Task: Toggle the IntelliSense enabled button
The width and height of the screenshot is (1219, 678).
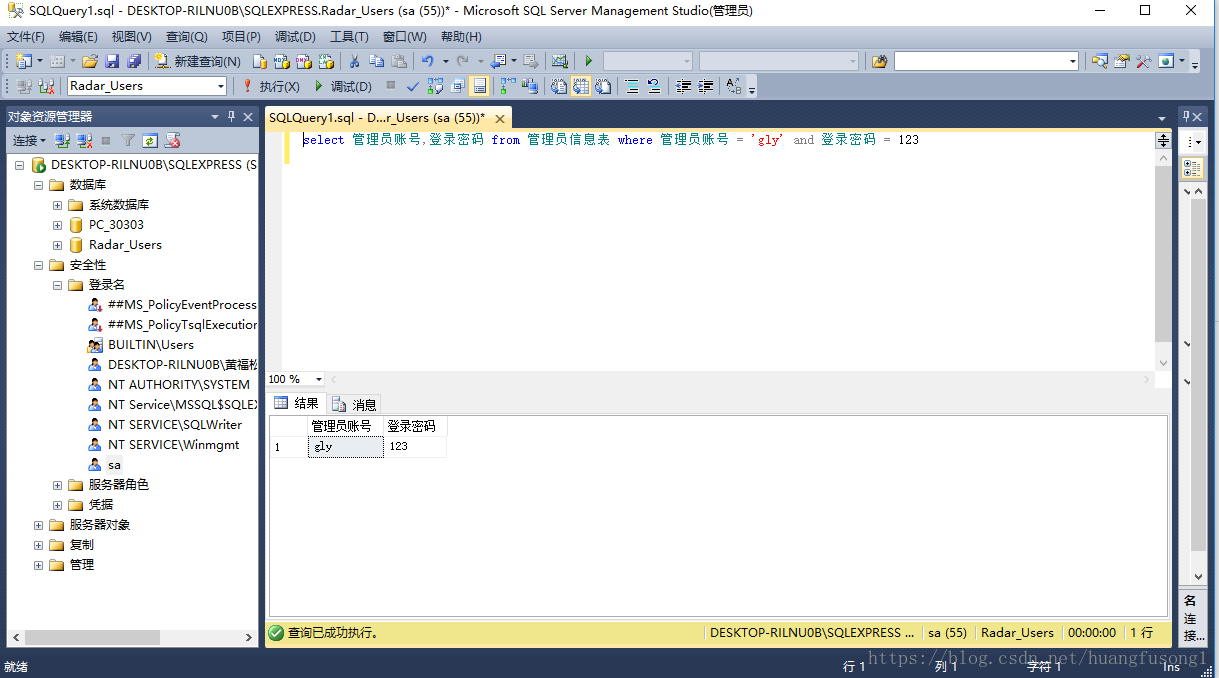Action: [480, 86]
